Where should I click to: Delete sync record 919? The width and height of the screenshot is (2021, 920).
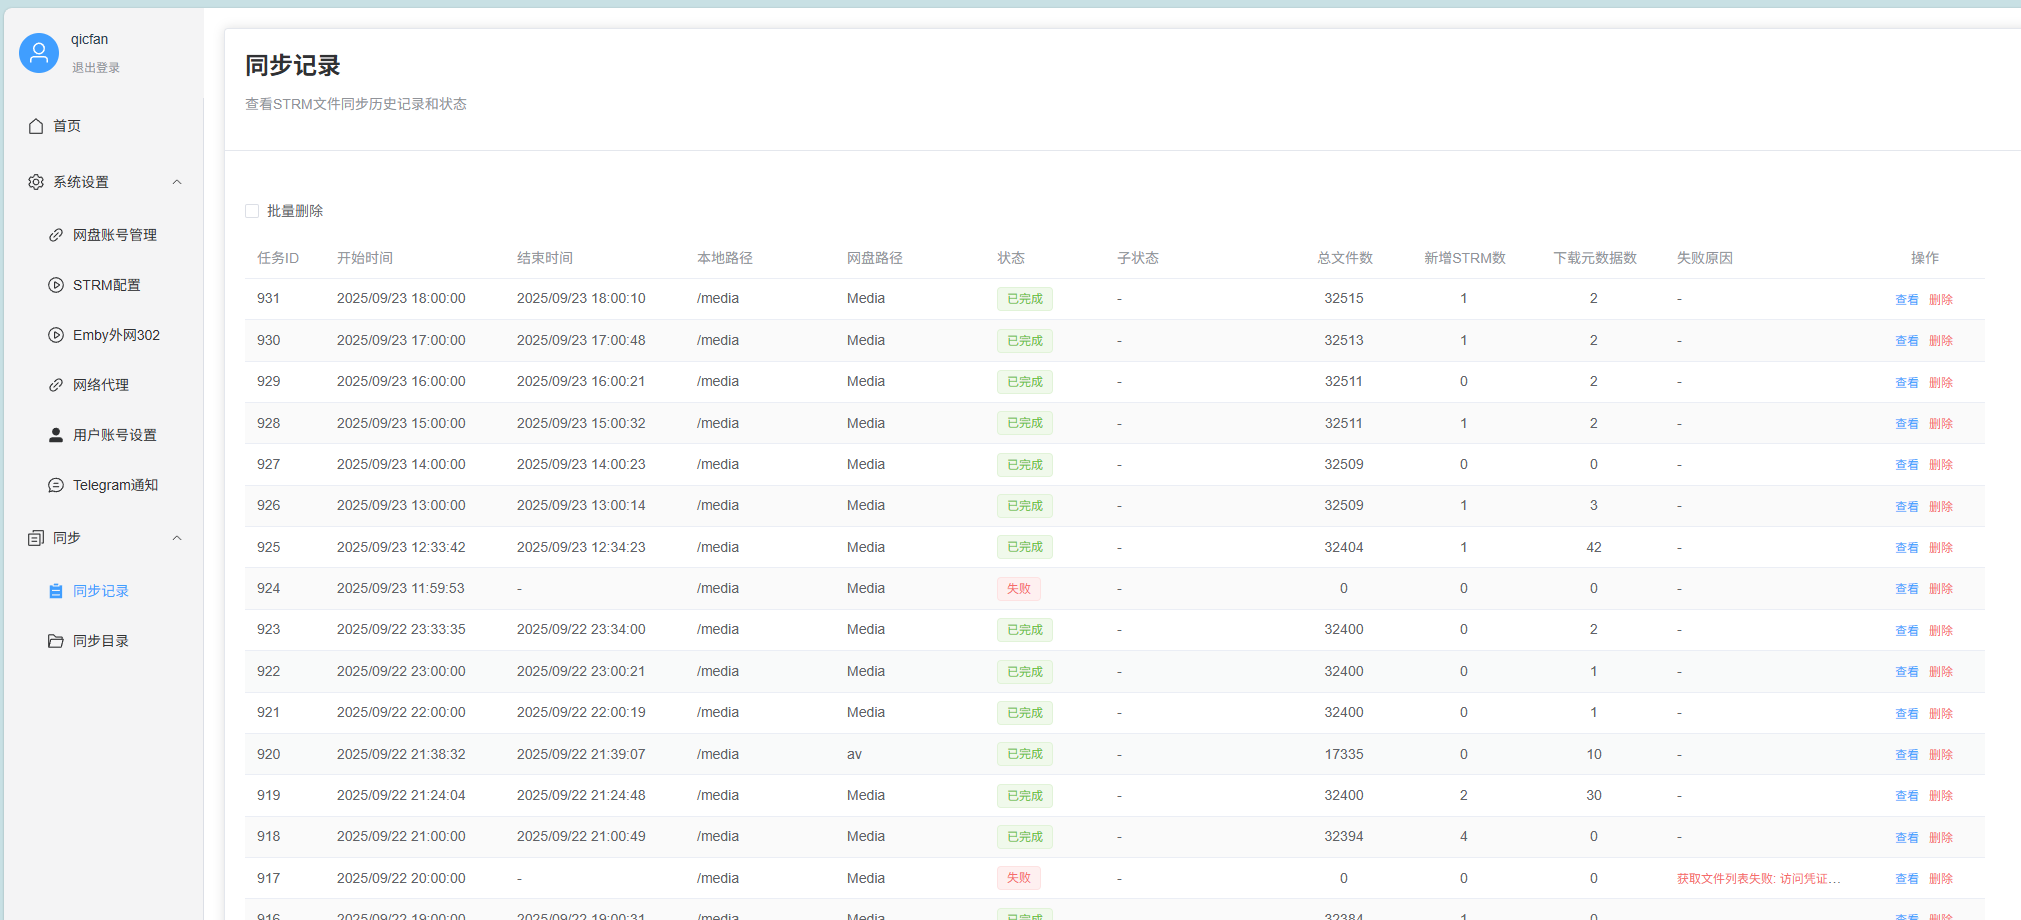[x=1941, y=796]
